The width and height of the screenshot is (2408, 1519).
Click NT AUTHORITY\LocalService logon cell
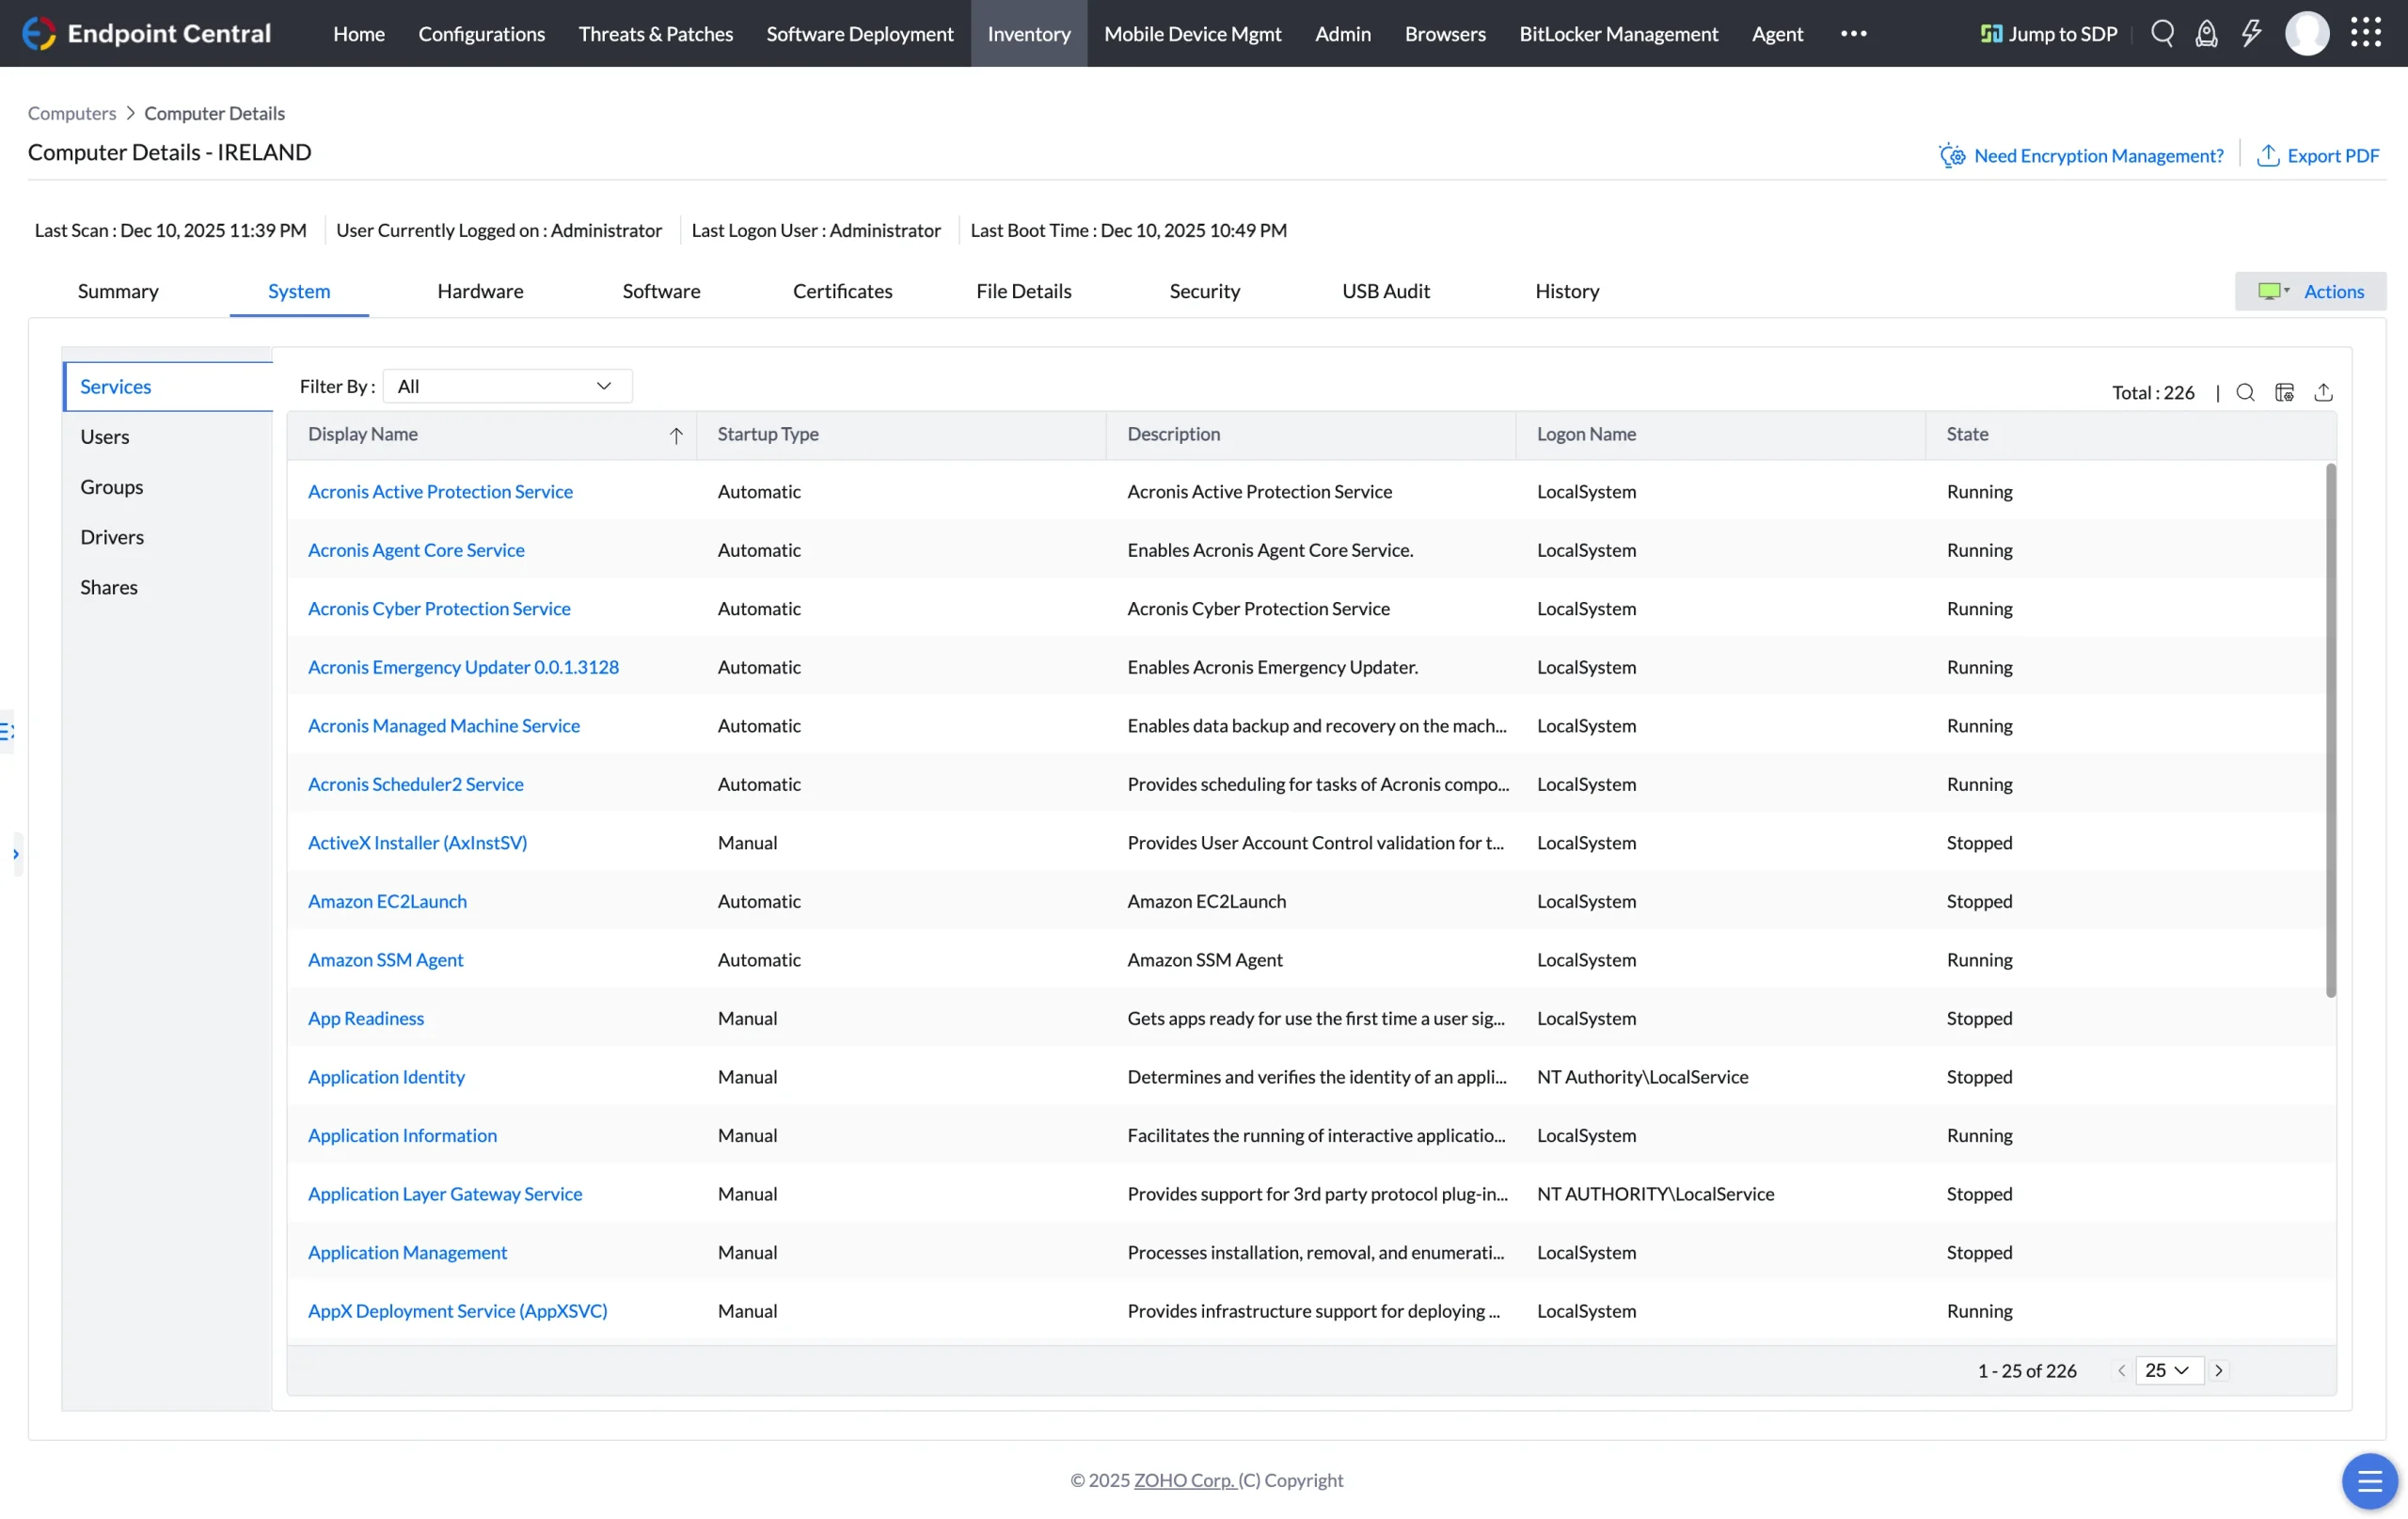click(x=1655, y=1193)
